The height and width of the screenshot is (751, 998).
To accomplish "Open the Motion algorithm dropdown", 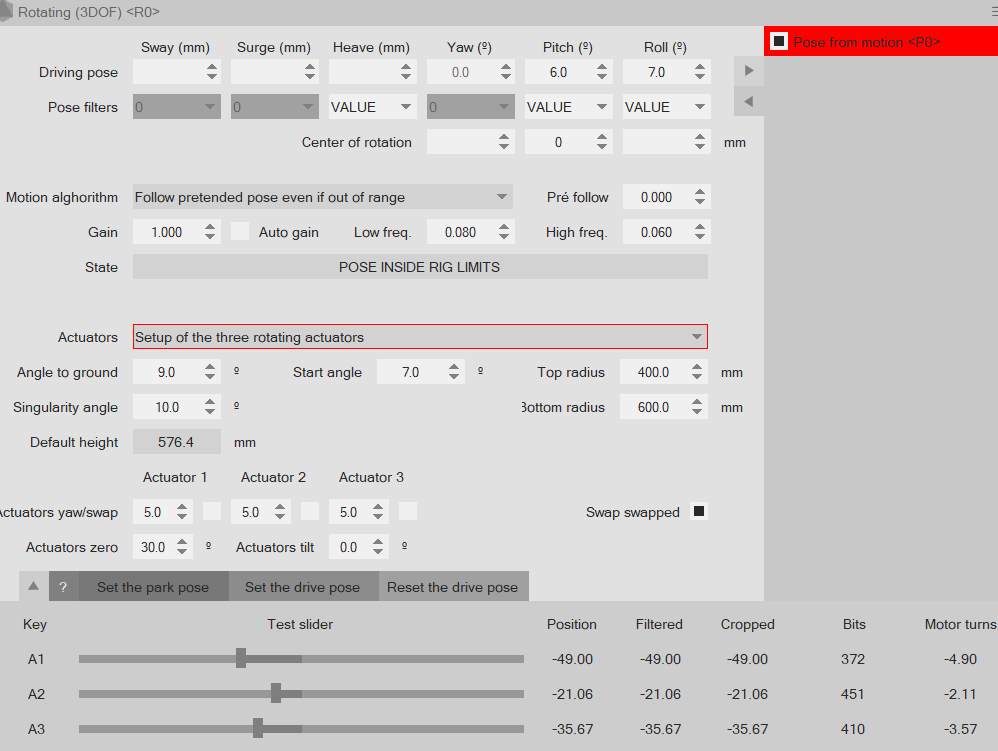I will pos(322,197).
